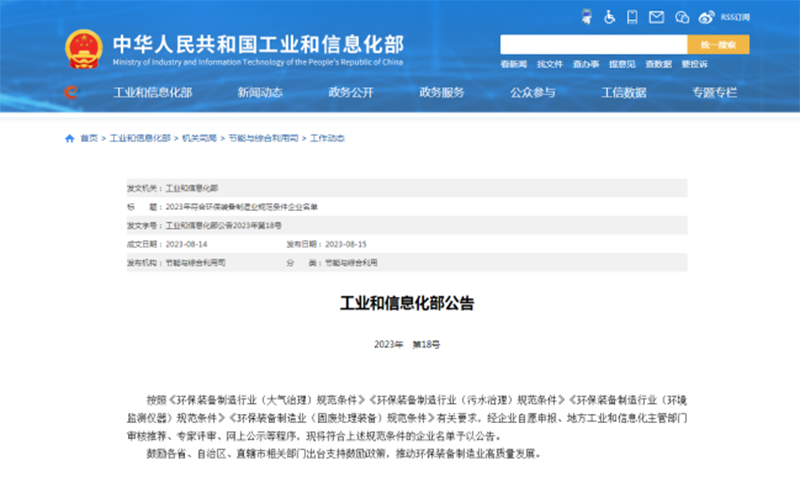Open the 专题专栏 navigation item

(714, 93)
